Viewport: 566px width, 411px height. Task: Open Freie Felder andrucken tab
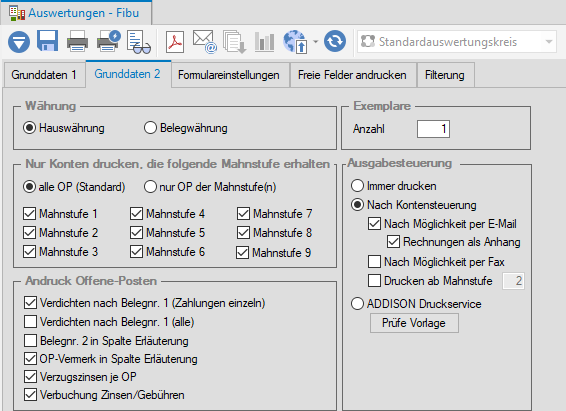tap(352, 75)
